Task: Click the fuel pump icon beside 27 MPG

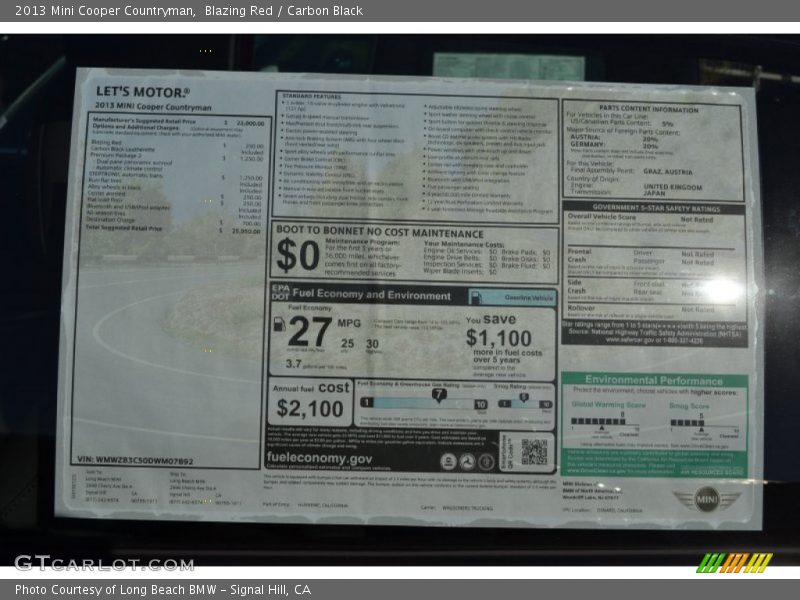Action: [x=279, y=324]
